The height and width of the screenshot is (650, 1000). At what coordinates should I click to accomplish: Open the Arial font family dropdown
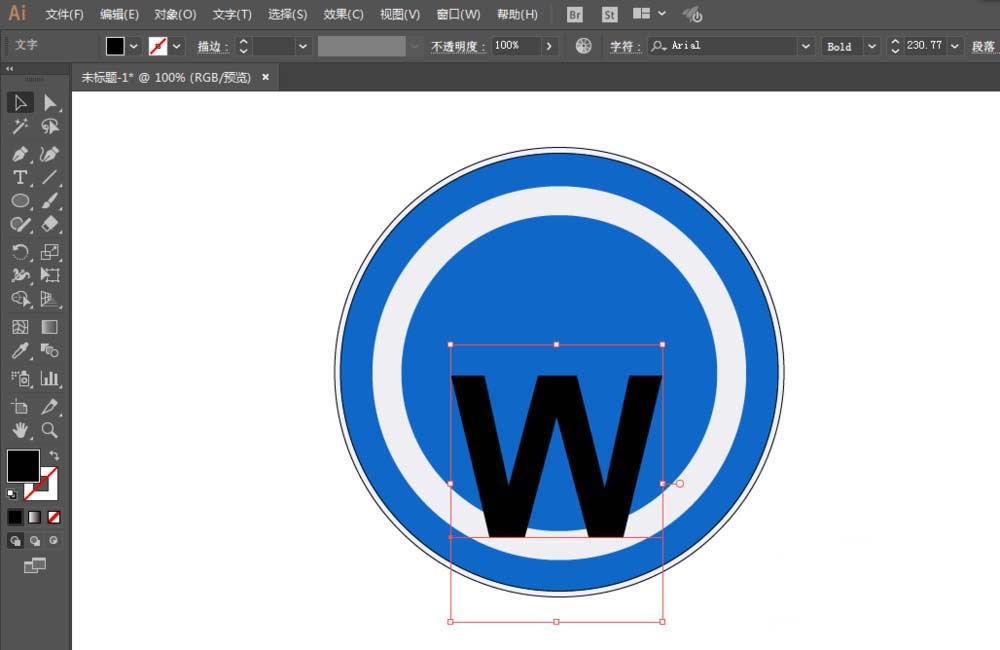(x=805, y=46)
